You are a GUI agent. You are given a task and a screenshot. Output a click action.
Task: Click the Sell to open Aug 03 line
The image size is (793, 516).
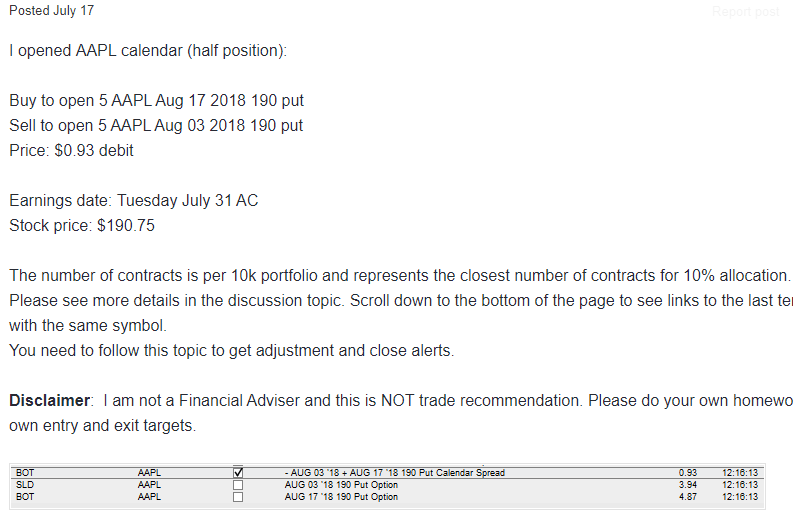click(x=156, y=125)
